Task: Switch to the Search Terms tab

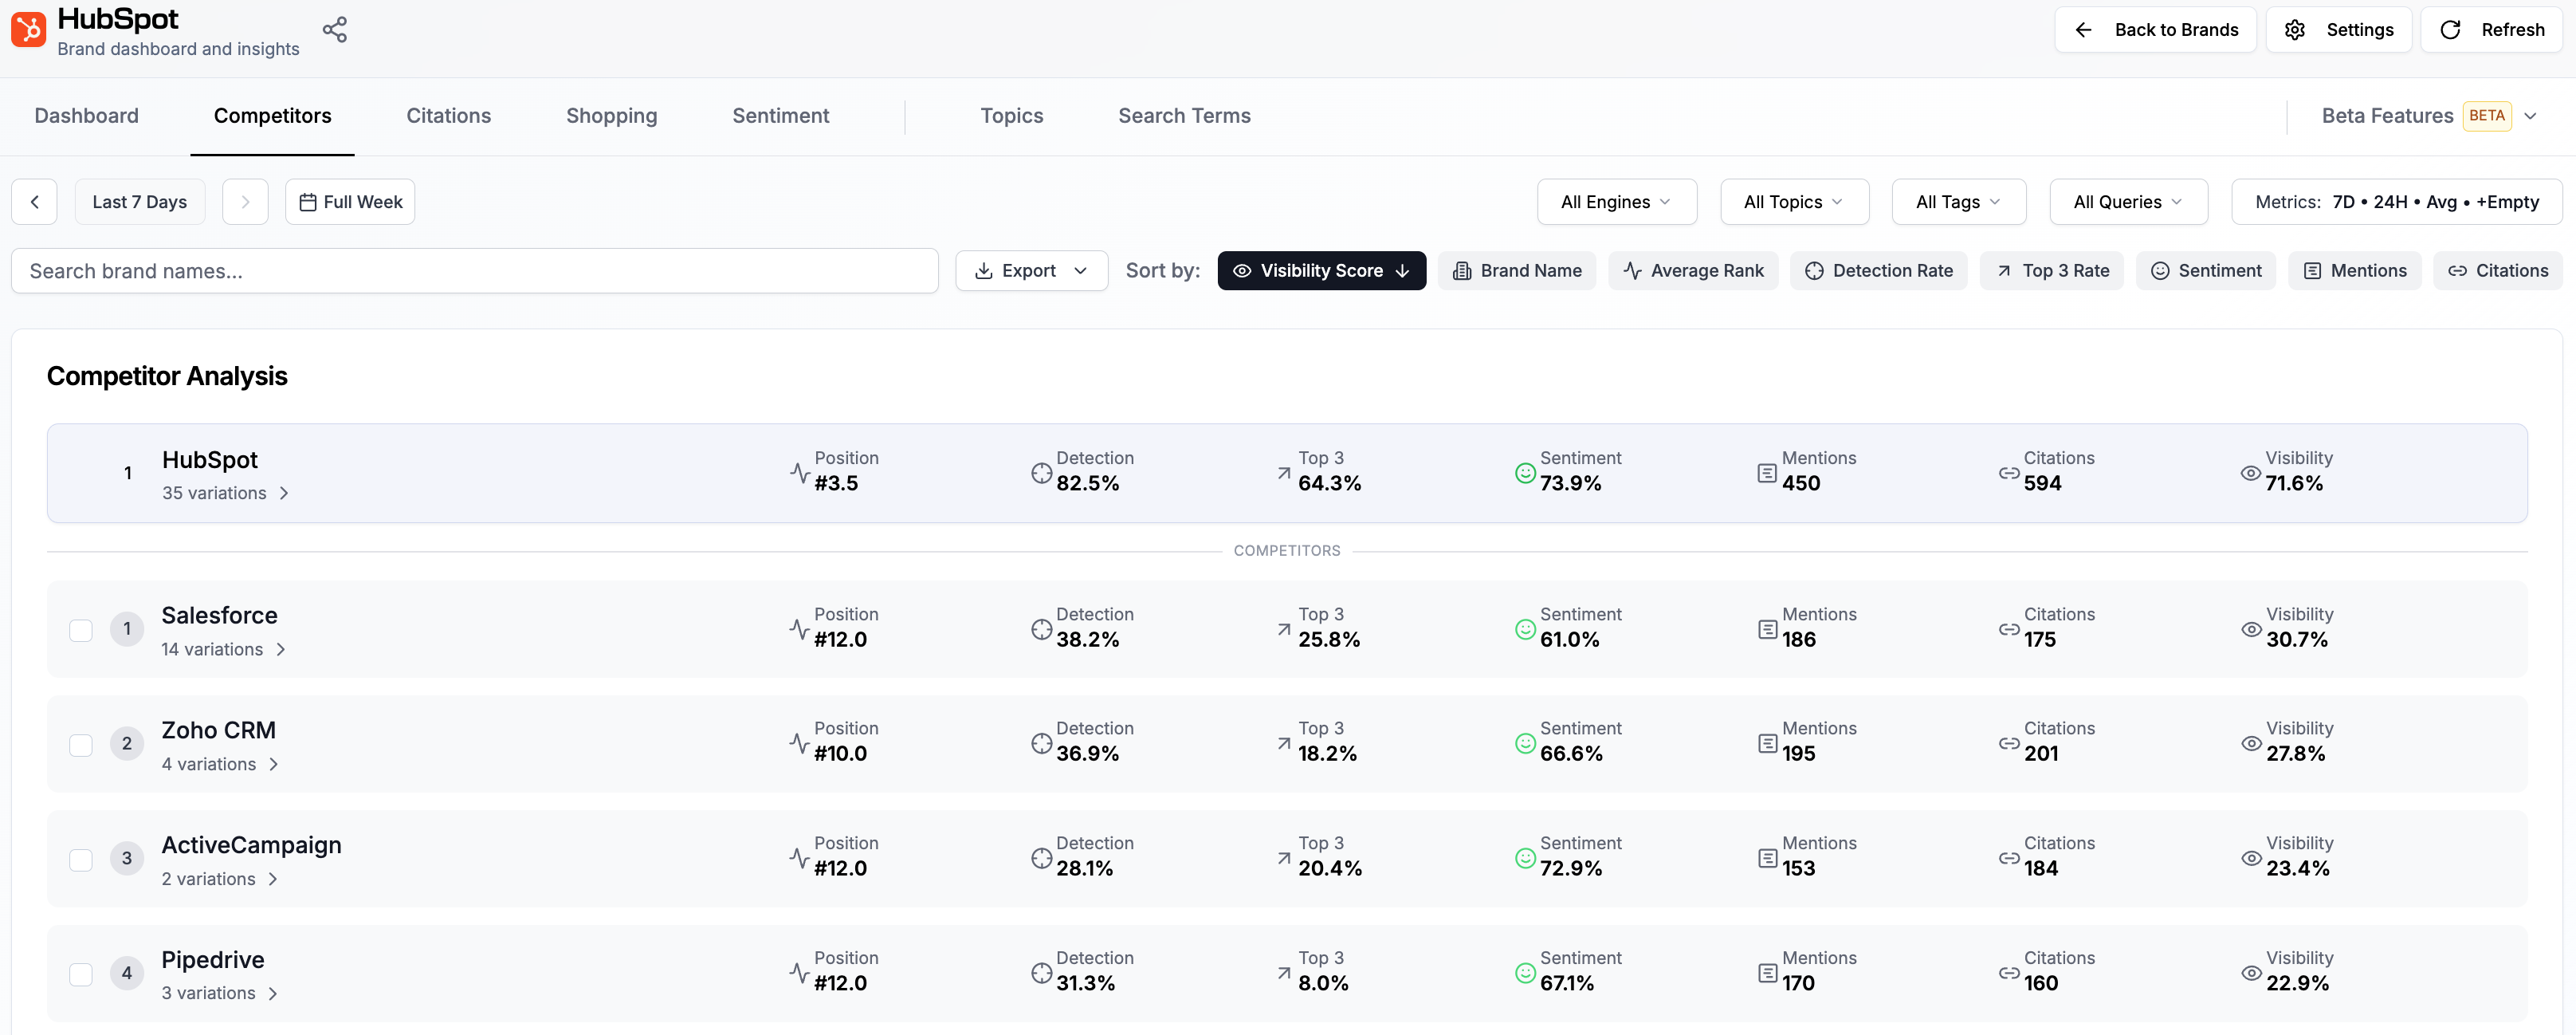Action: [1185, 116]
